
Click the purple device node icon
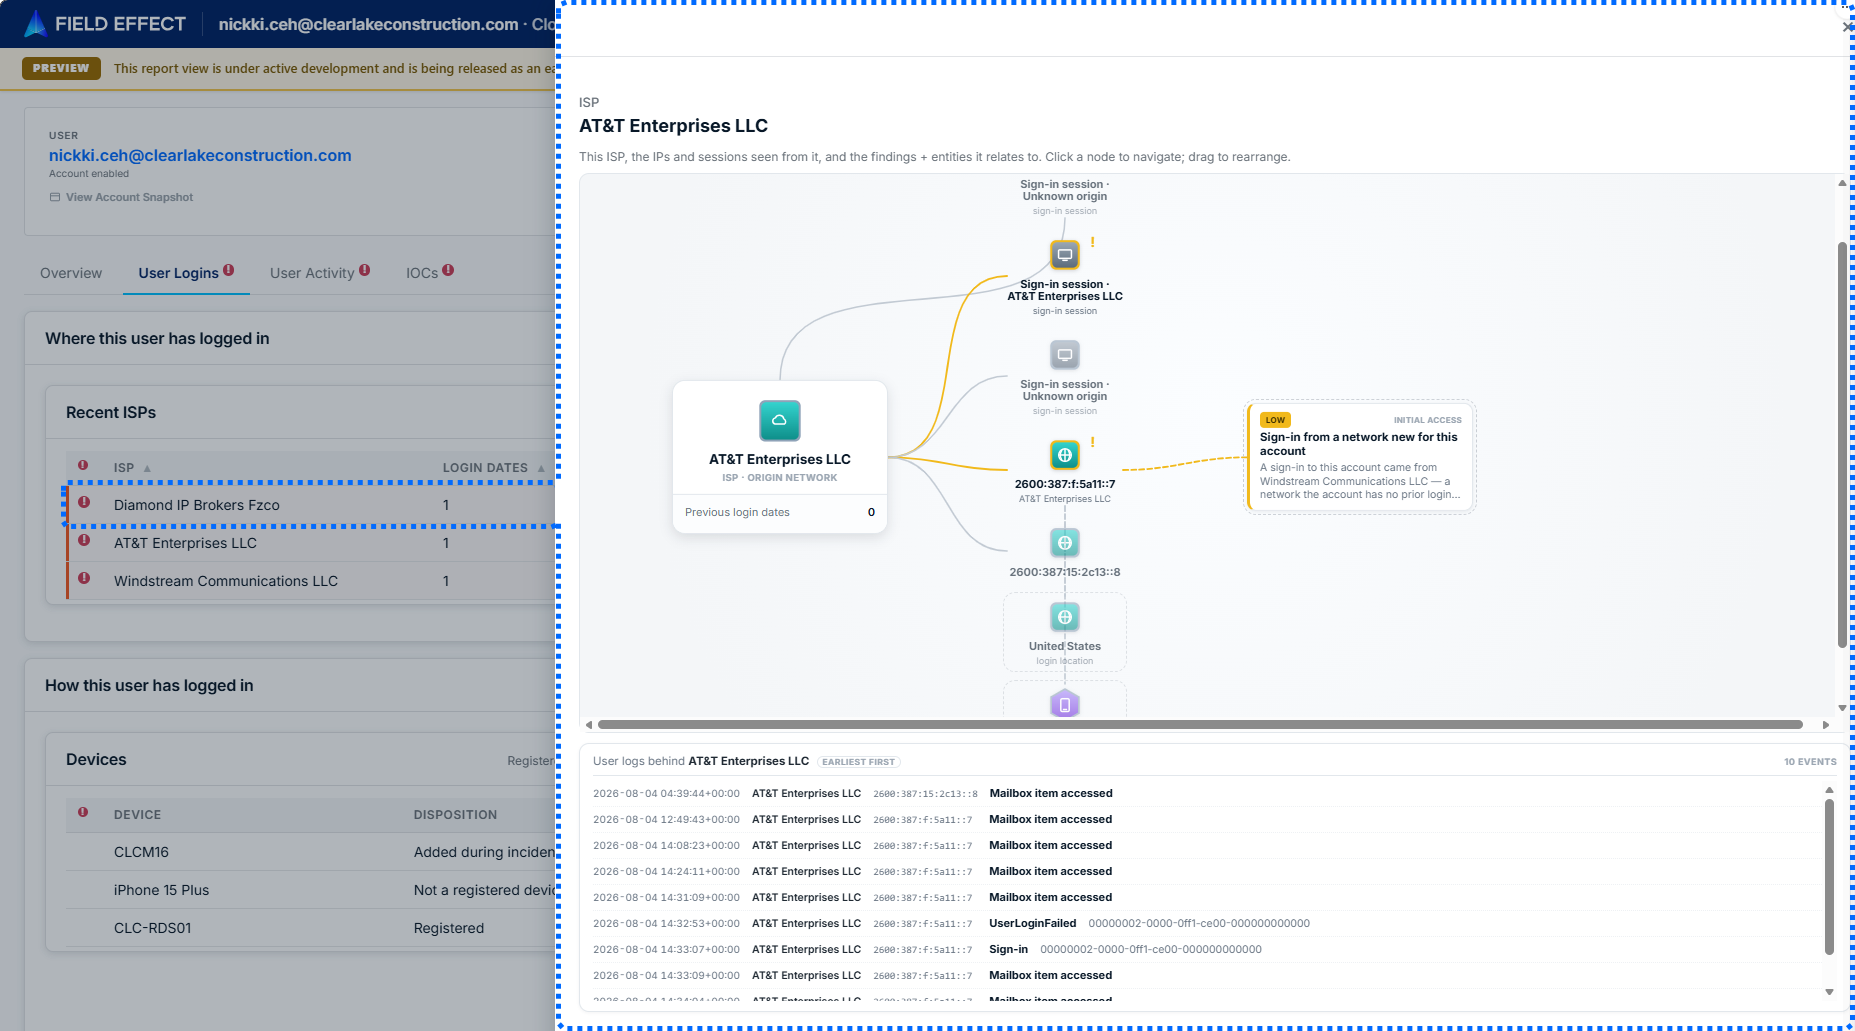point(1065,704)
